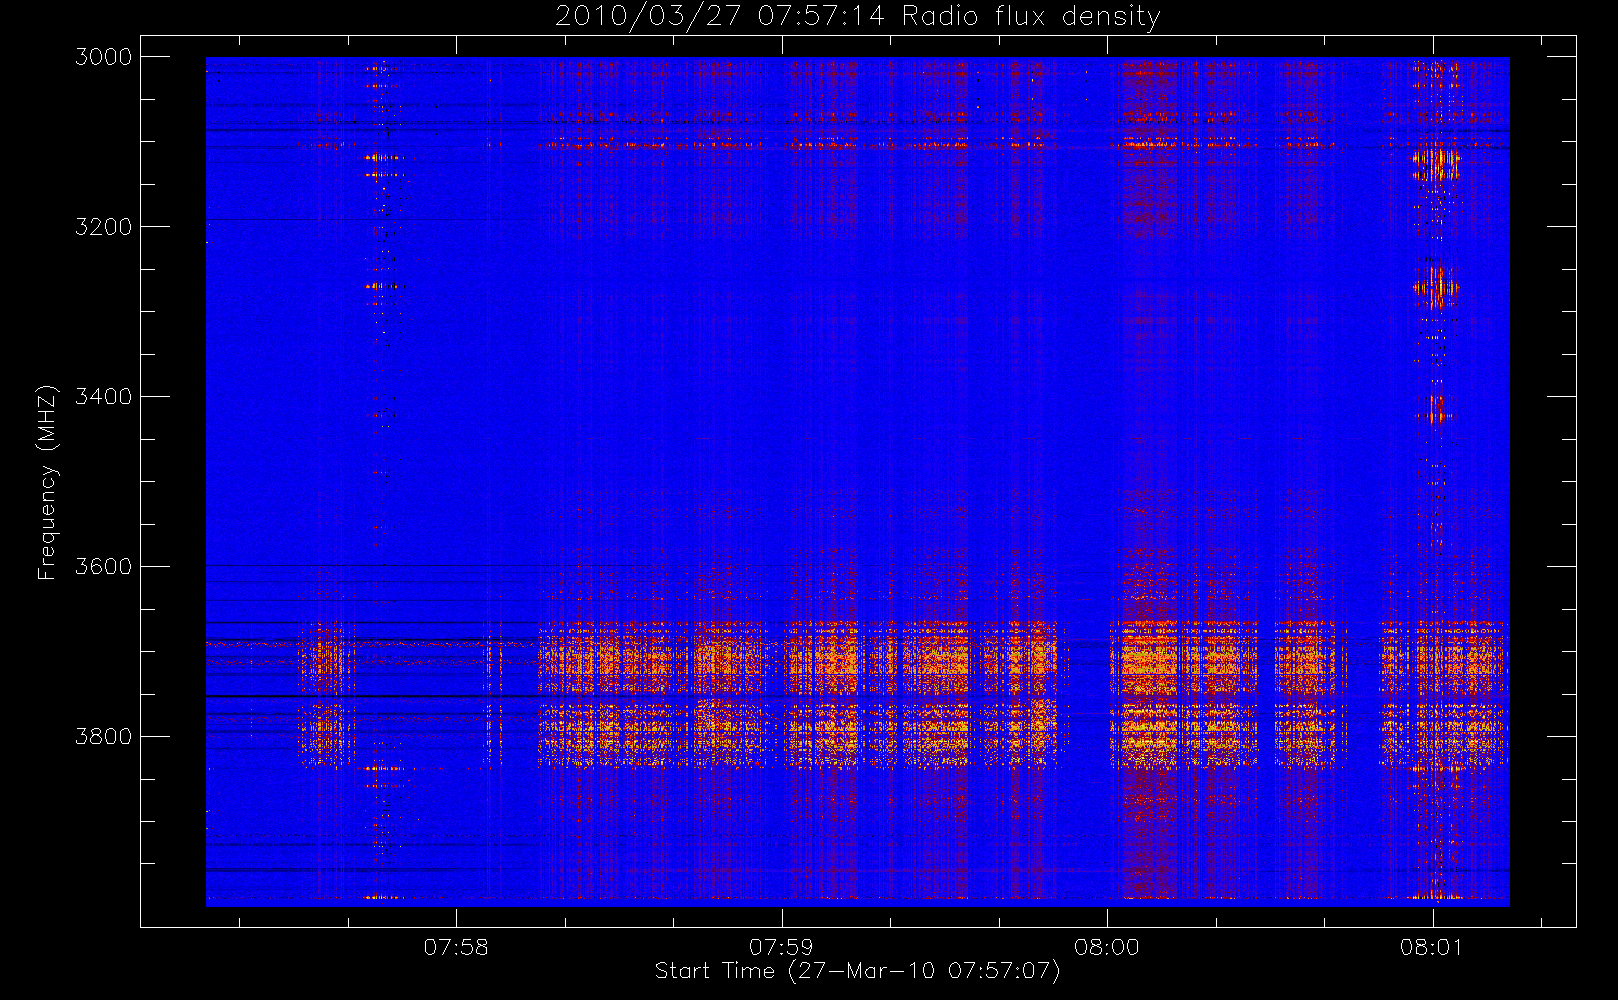Click the 3200 frequency tick label
Screen dimensions: 1618x1000
(104, 227)
